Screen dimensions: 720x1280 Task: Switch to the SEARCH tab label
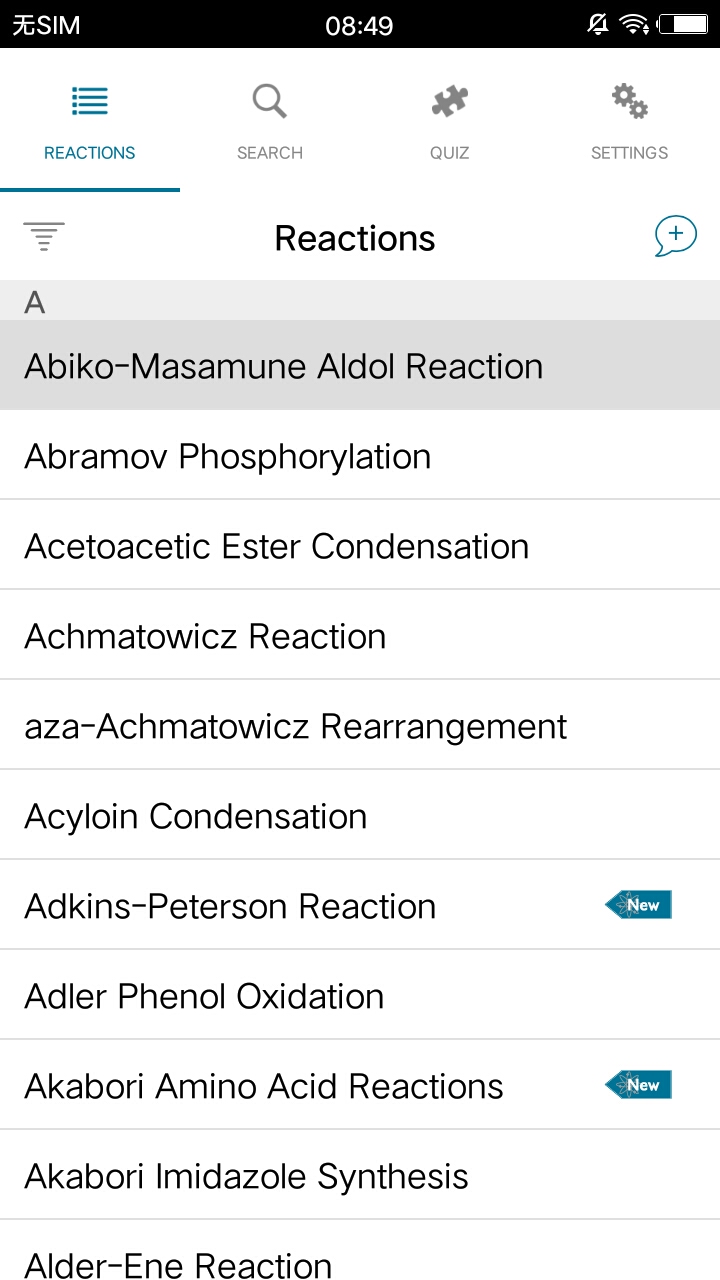tap(270, 153)
